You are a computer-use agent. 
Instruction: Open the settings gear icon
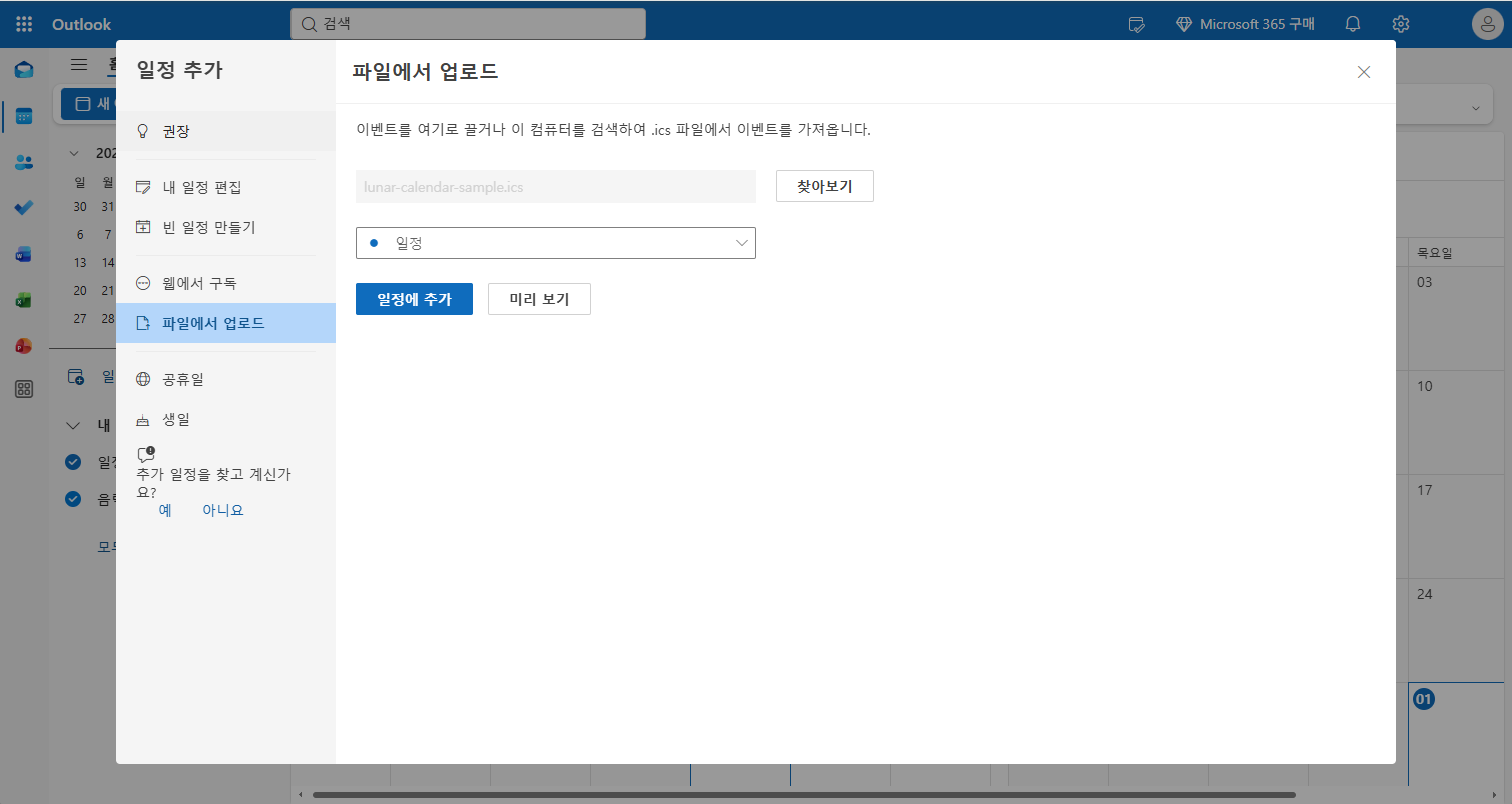pos(1401,24)
